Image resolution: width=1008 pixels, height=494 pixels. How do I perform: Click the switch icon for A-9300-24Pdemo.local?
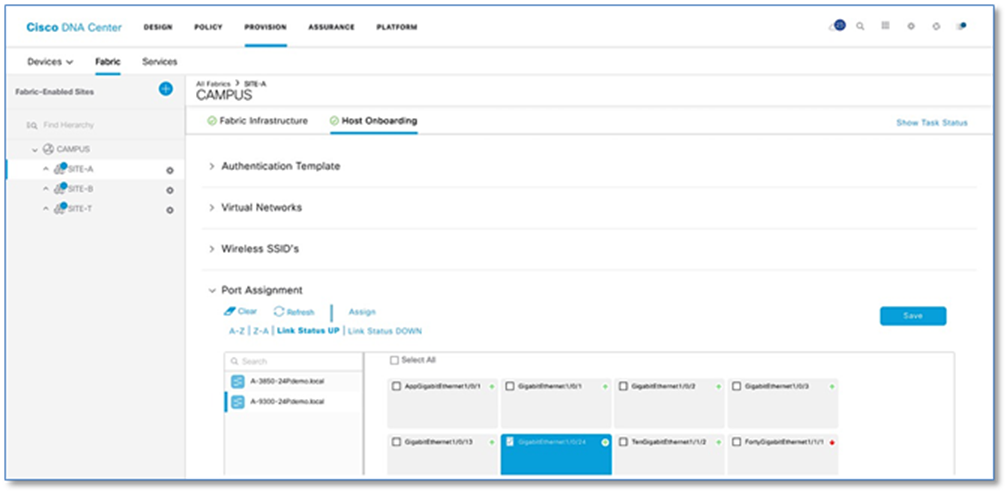click(238, 402)
